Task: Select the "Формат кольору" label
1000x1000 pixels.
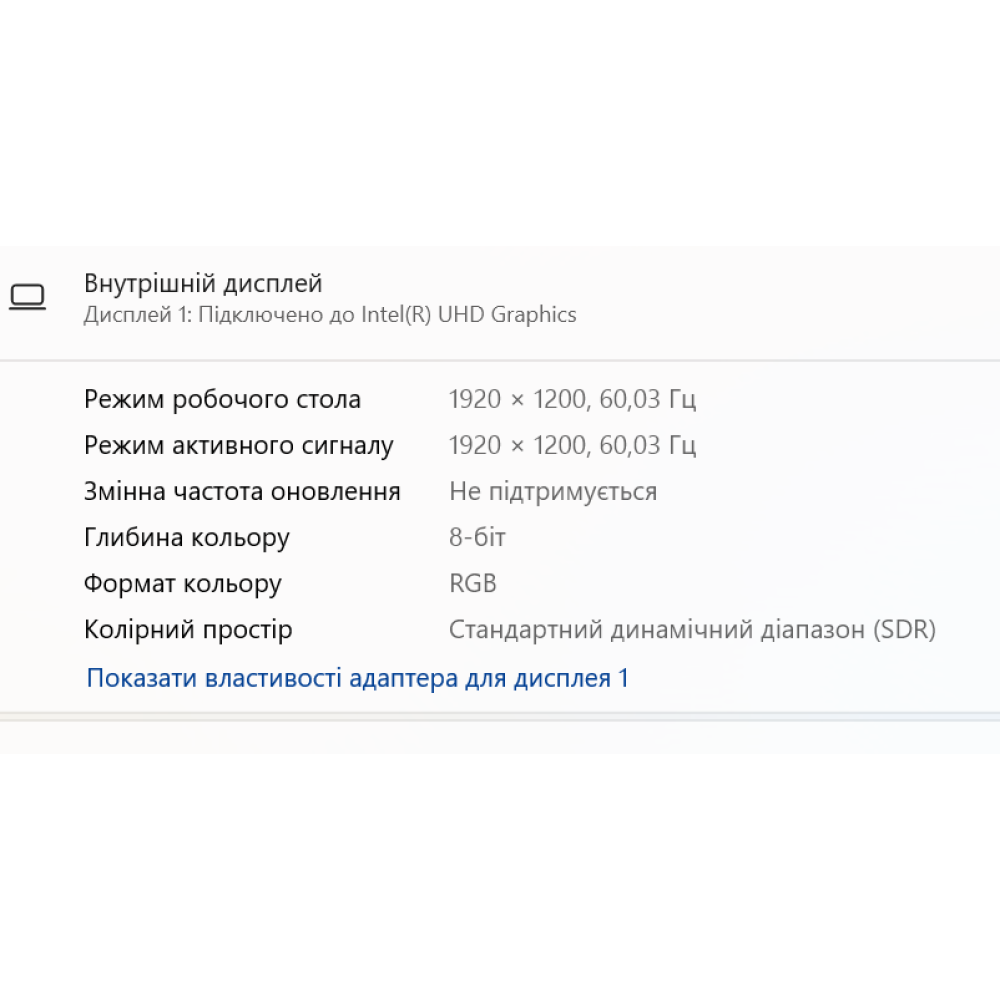Action: coord(182,583)
